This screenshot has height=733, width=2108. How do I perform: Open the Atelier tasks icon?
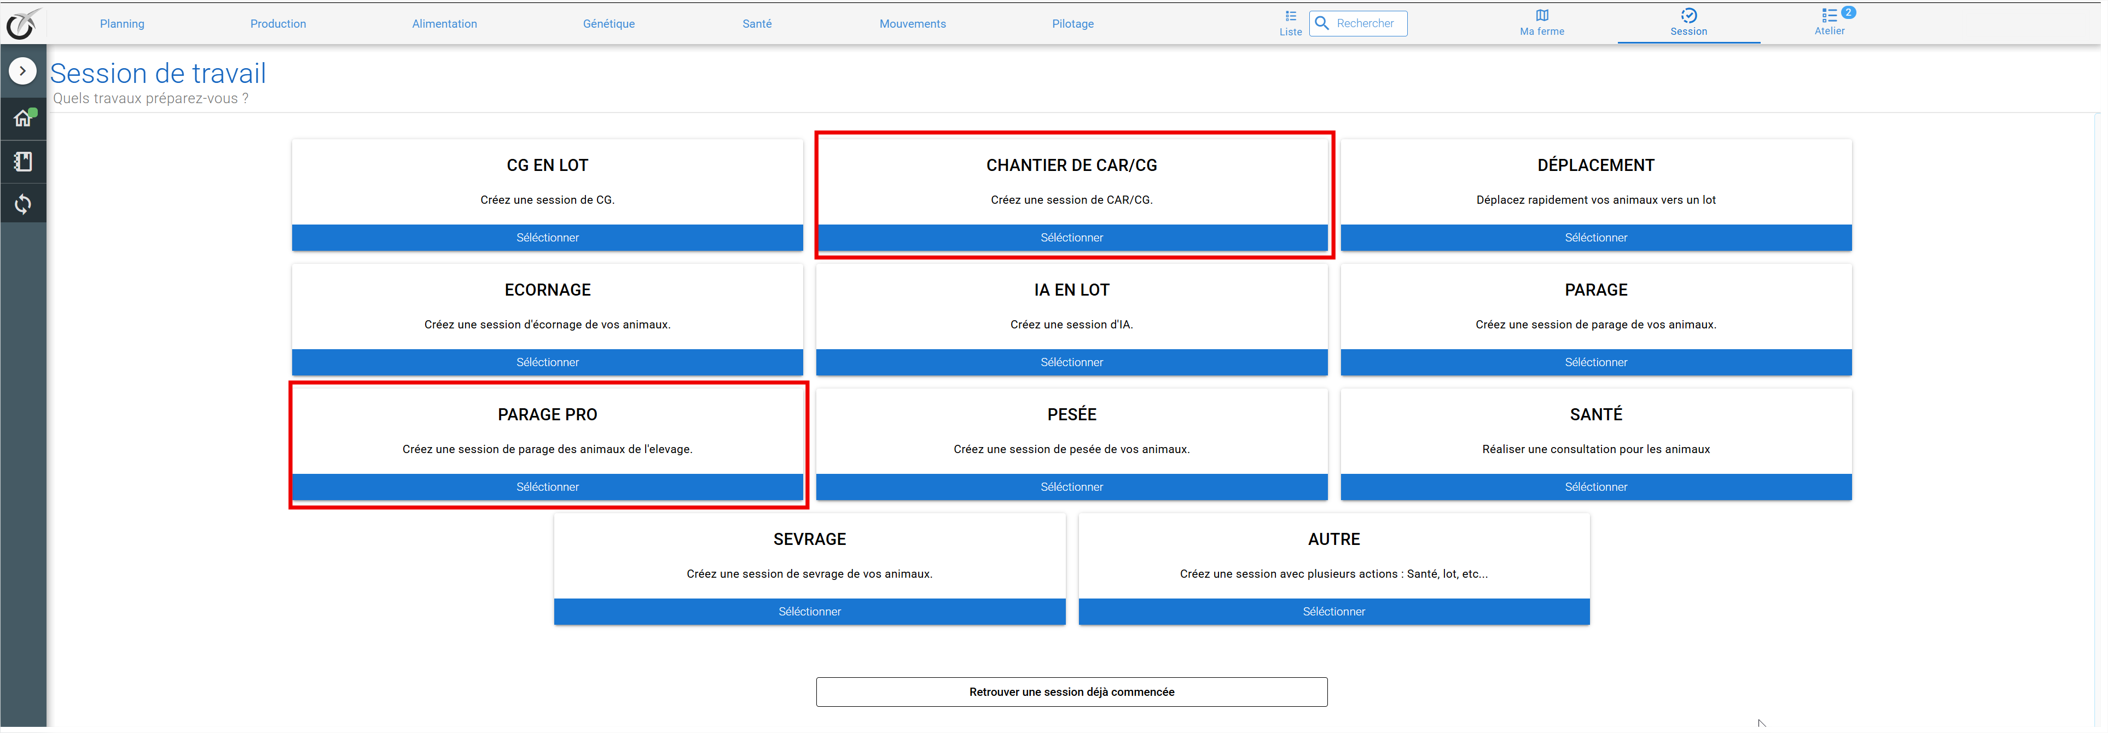(x=1830, y=22)
